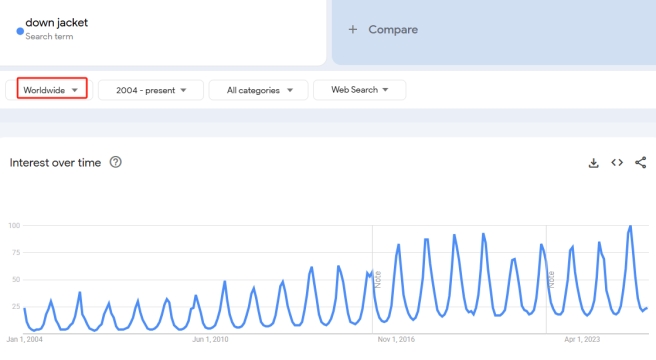Click the blue dot beside down jacket
The width and height of the screenshot is (656, 360).
(x=20, y=31)
